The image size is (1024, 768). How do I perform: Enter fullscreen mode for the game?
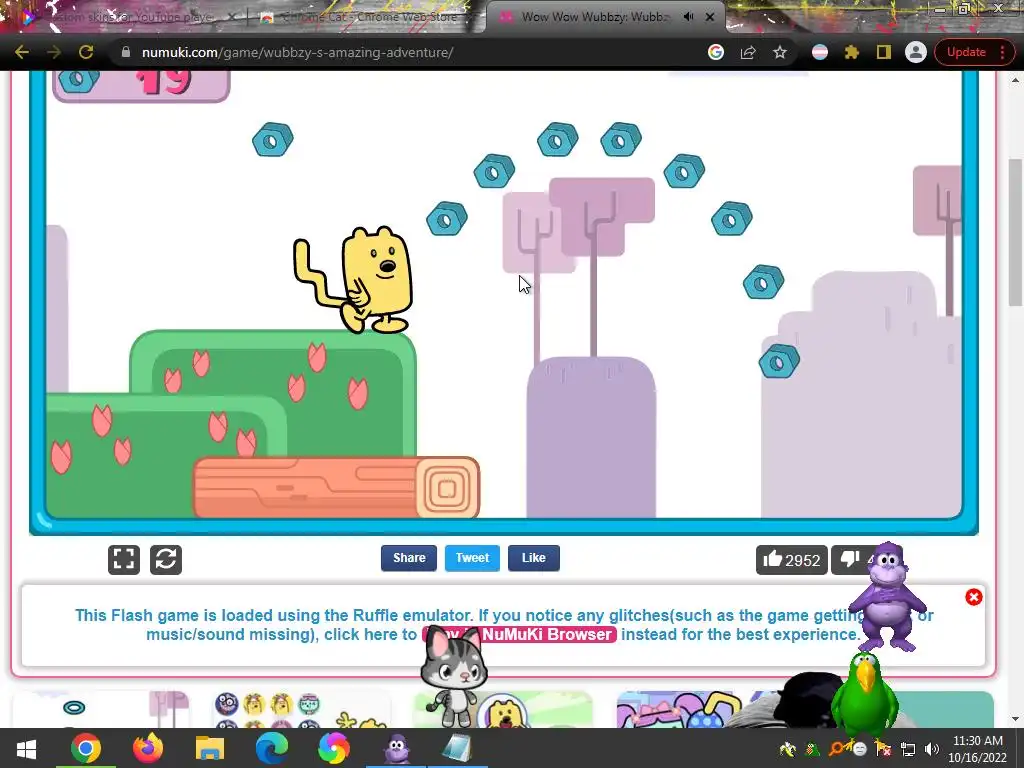(x=124, y=560)
